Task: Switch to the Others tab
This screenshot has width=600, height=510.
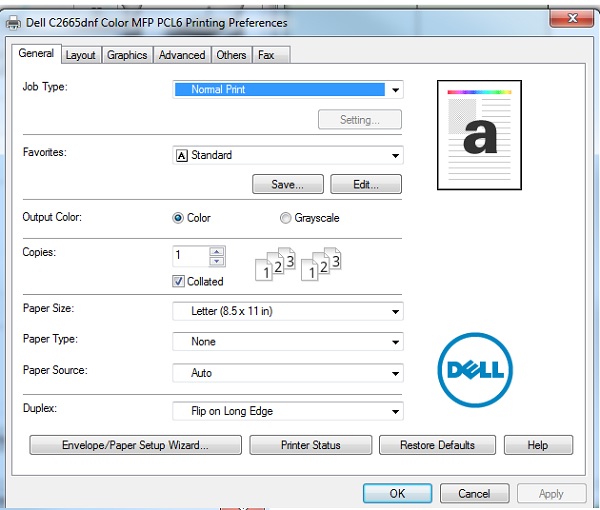Action: click(231, 55)
